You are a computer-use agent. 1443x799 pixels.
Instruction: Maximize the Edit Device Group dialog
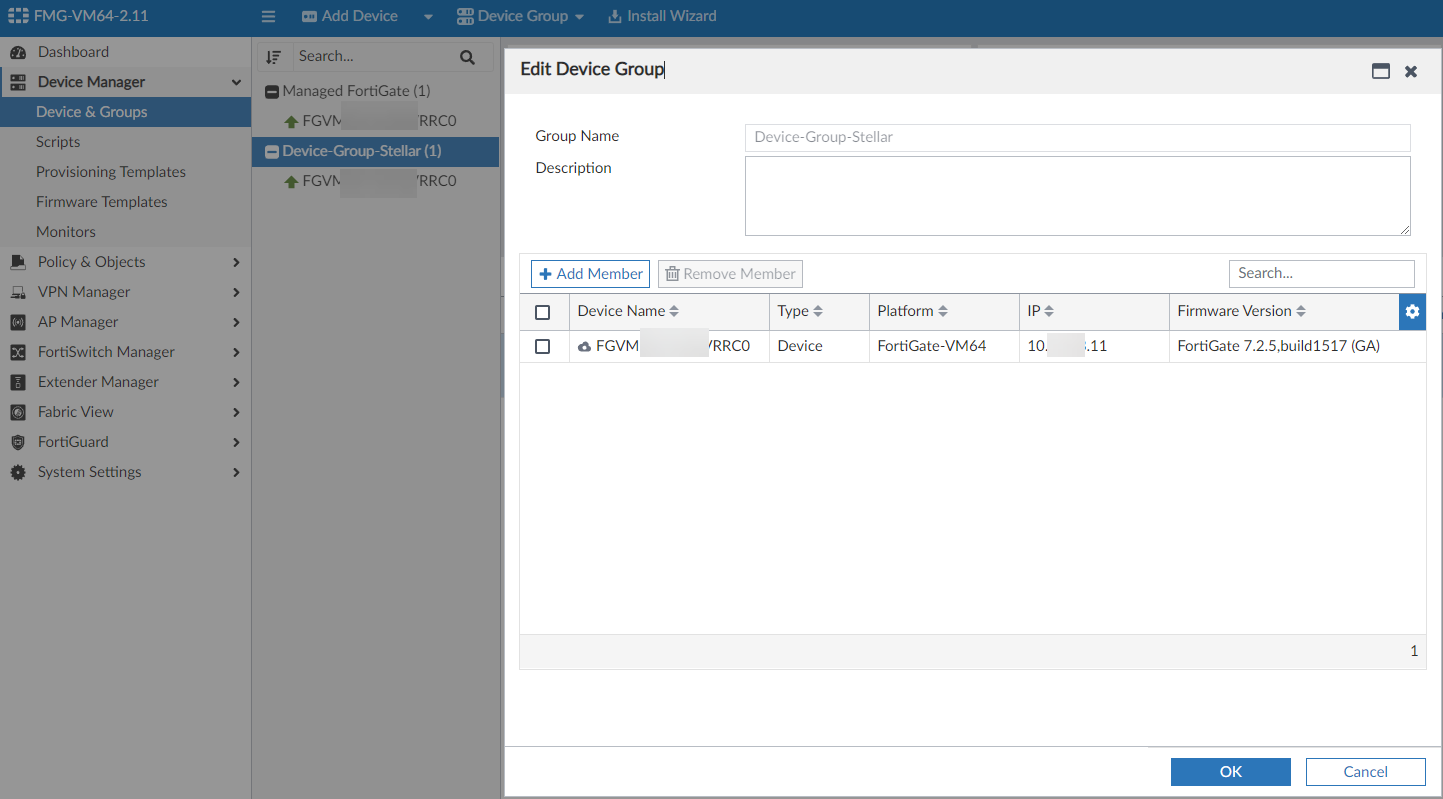1381,71
